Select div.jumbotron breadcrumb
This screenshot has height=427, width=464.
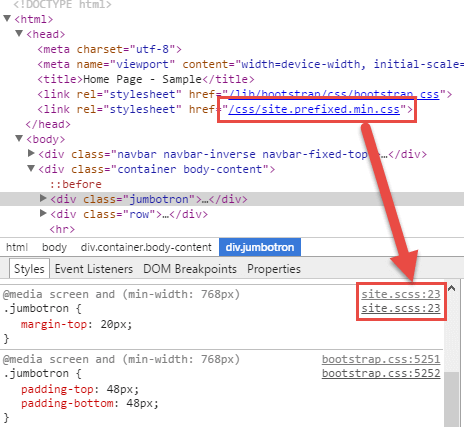[x=260, y=247]
